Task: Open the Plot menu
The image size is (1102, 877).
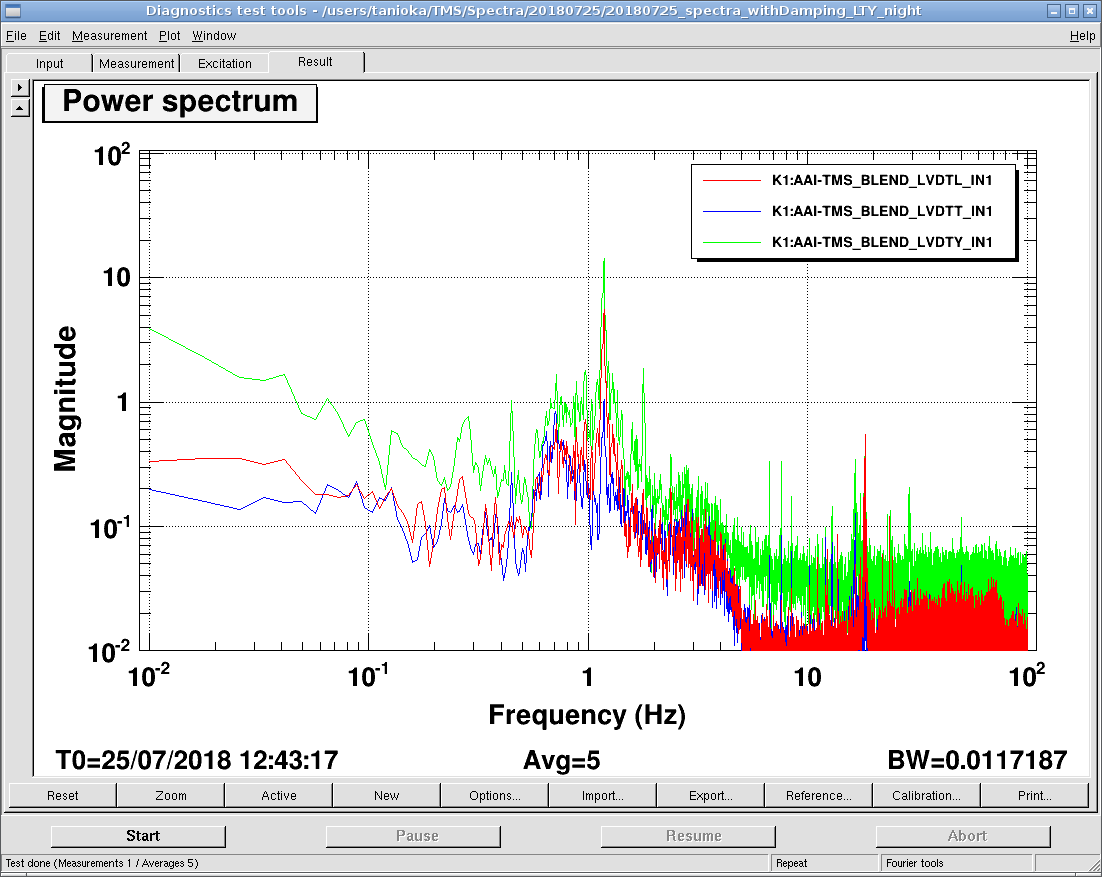Action: (170, 36)
